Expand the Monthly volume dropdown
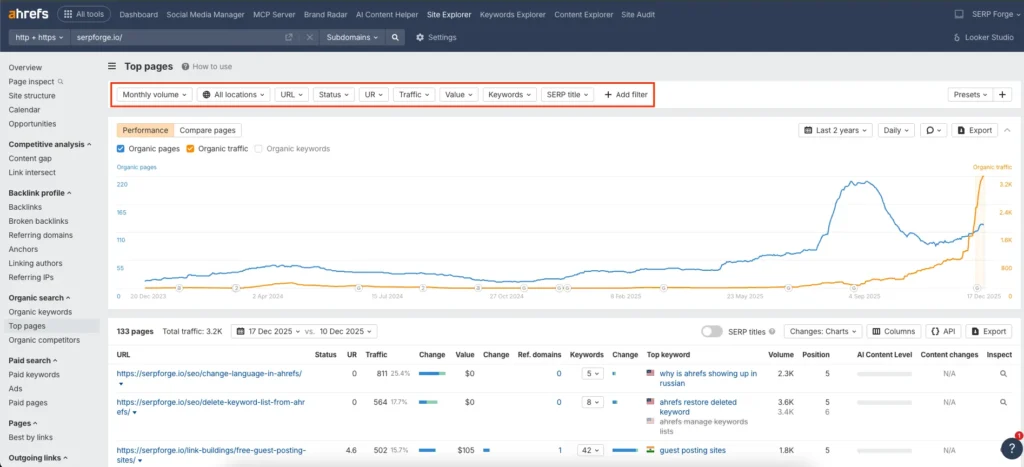The height and width of the screenshot is (467, 1024). point(154,95)
